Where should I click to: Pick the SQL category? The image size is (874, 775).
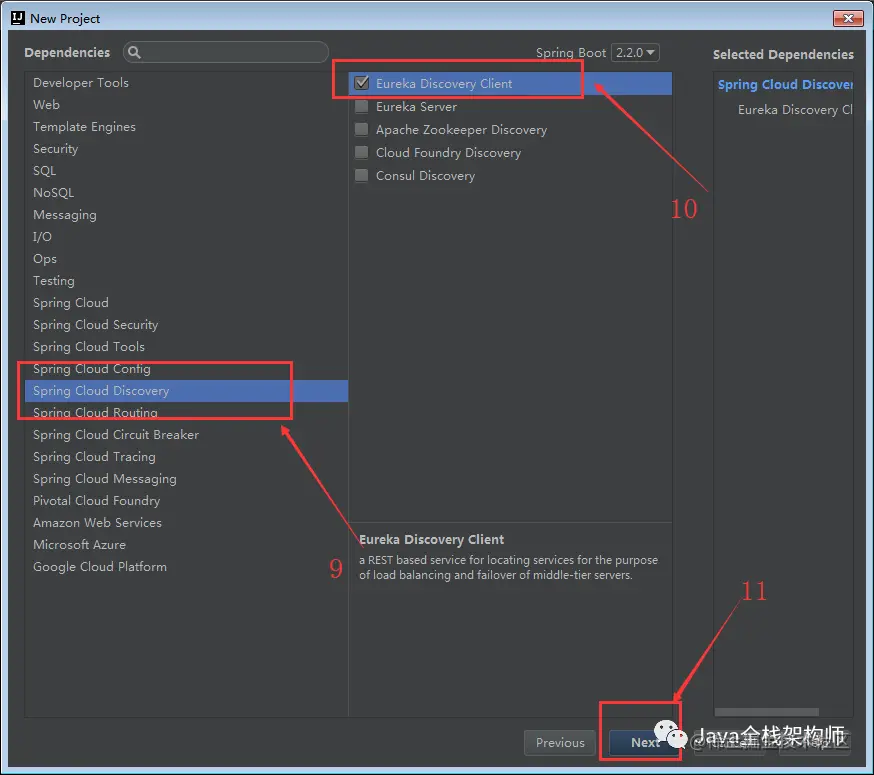186,171
